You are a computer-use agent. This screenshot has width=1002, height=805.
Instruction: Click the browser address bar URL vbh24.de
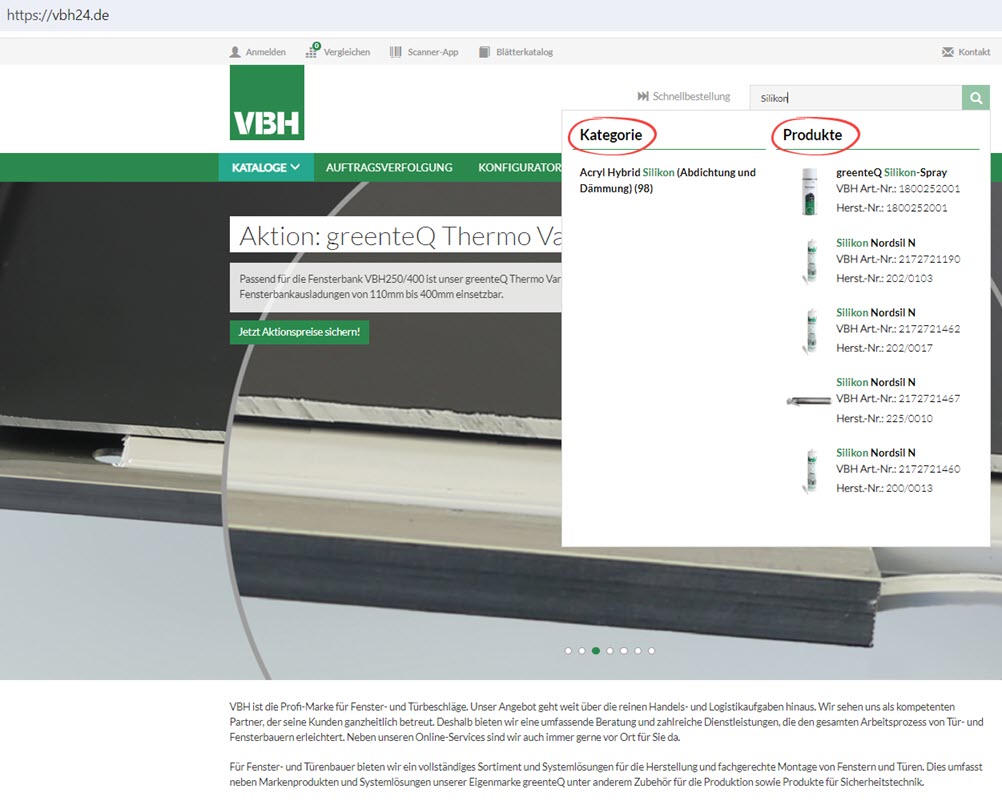point(58,15)
